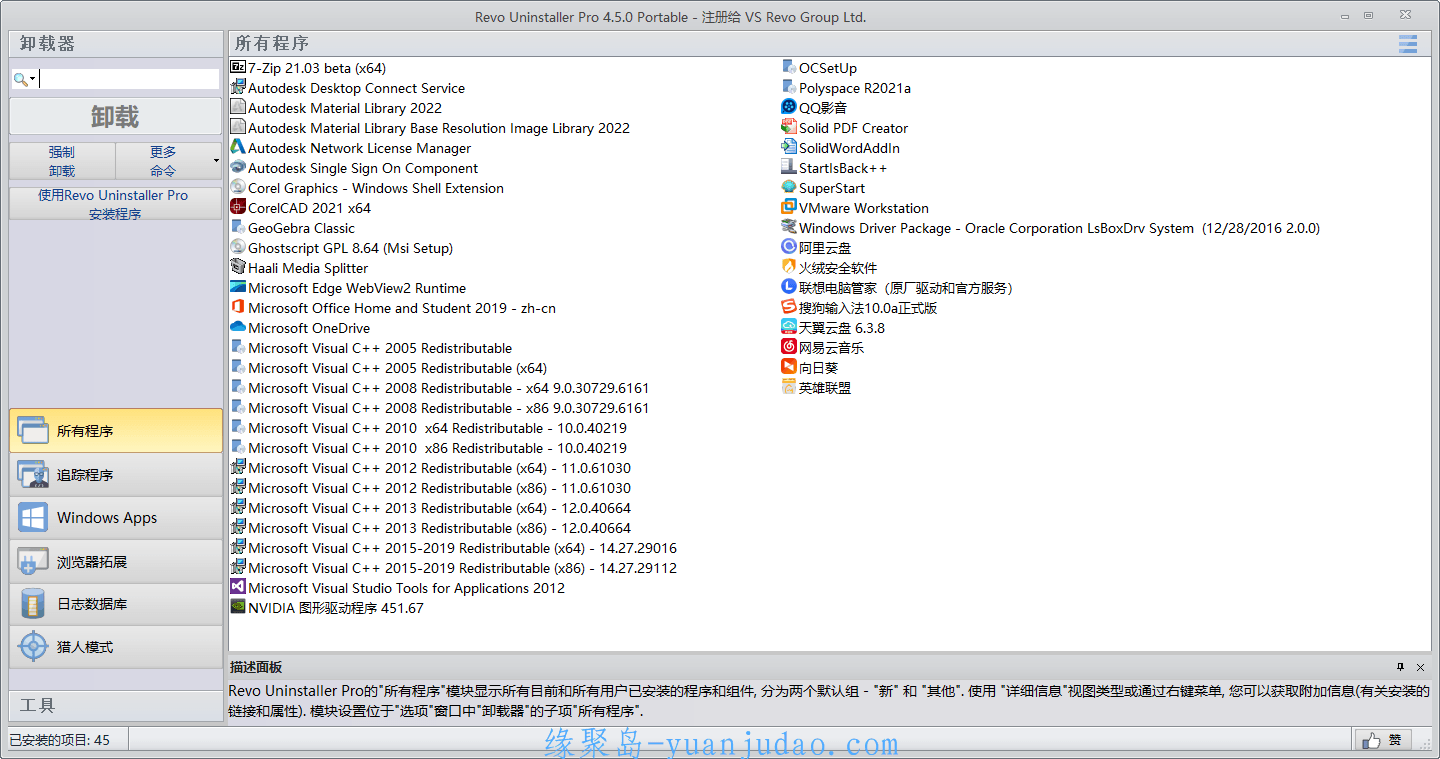1440x759 pixels.
Task: Click 使用Revo Uninstaller Pro安装程序 button
Action: click(116, 204)
